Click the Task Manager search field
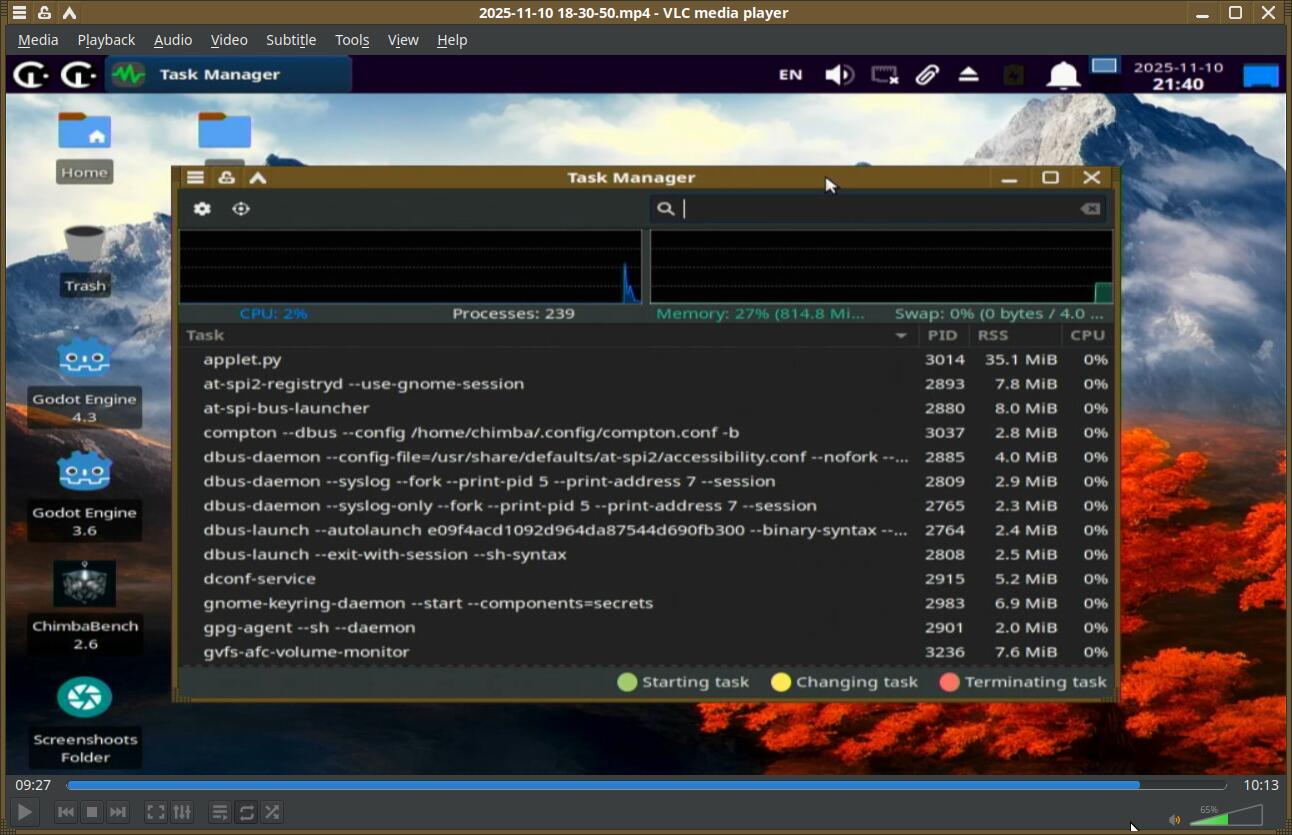This screenshot has height=835, width=1292. (x=877, y=208)
